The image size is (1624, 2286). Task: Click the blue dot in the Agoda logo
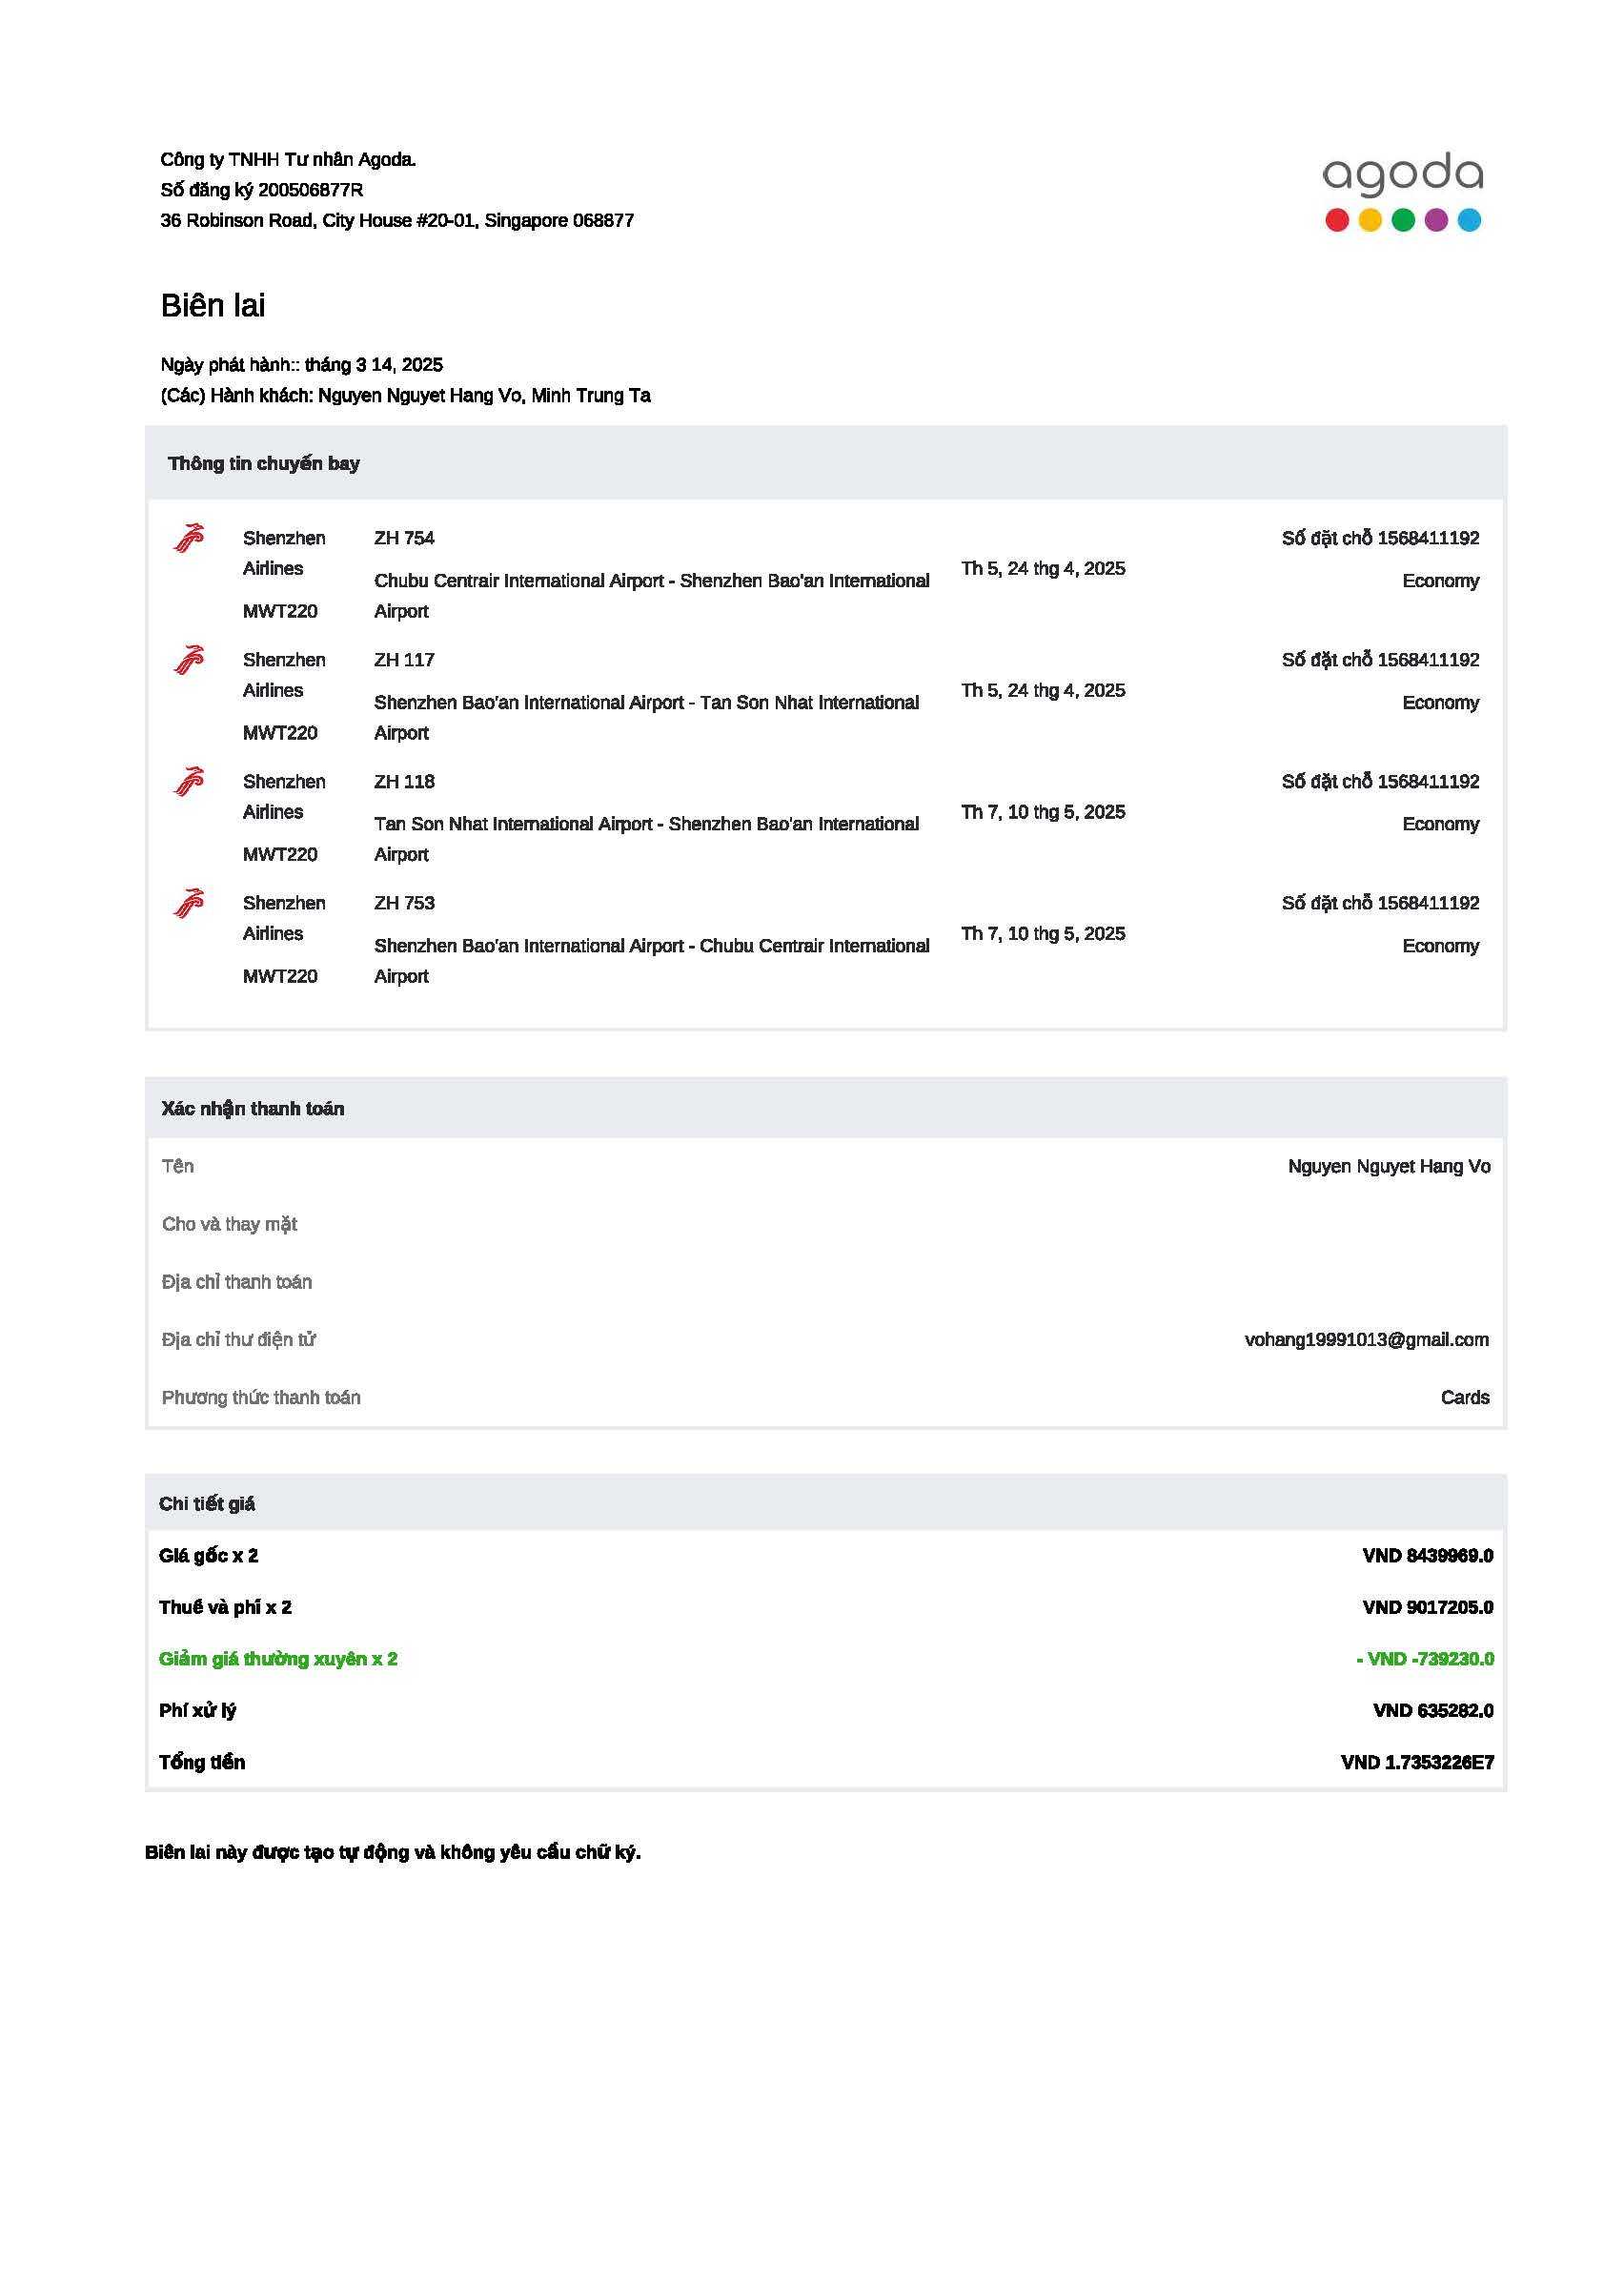(x=1469, y=220)
